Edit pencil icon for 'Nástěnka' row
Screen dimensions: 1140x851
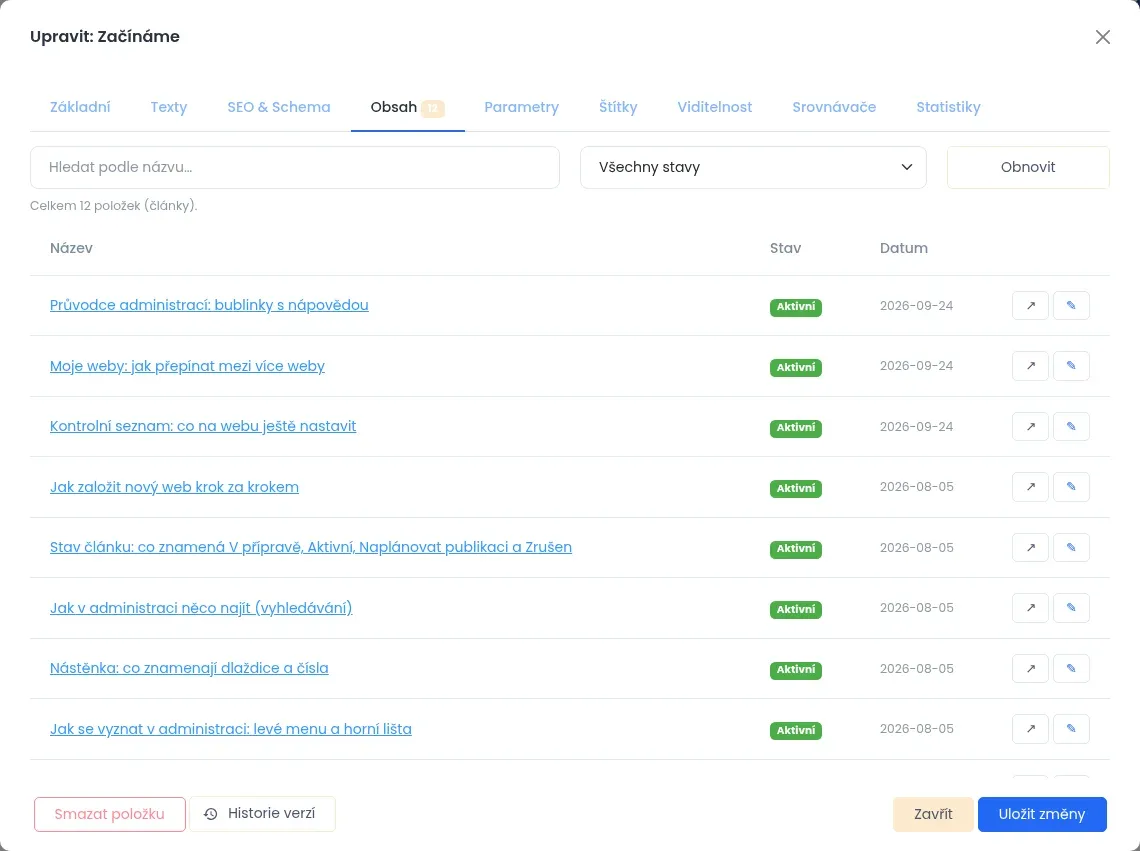point(1071,668)
